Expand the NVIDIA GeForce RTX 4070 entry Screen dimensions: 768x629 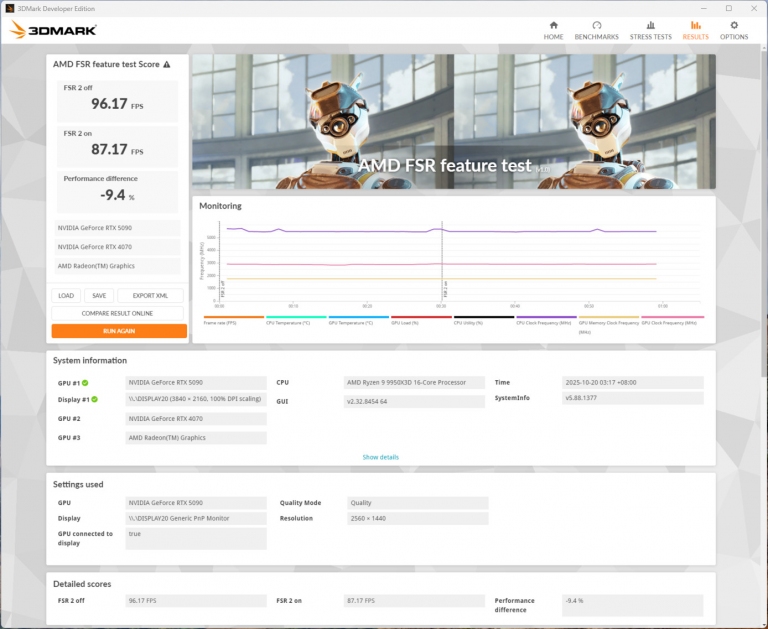(117, 247)
